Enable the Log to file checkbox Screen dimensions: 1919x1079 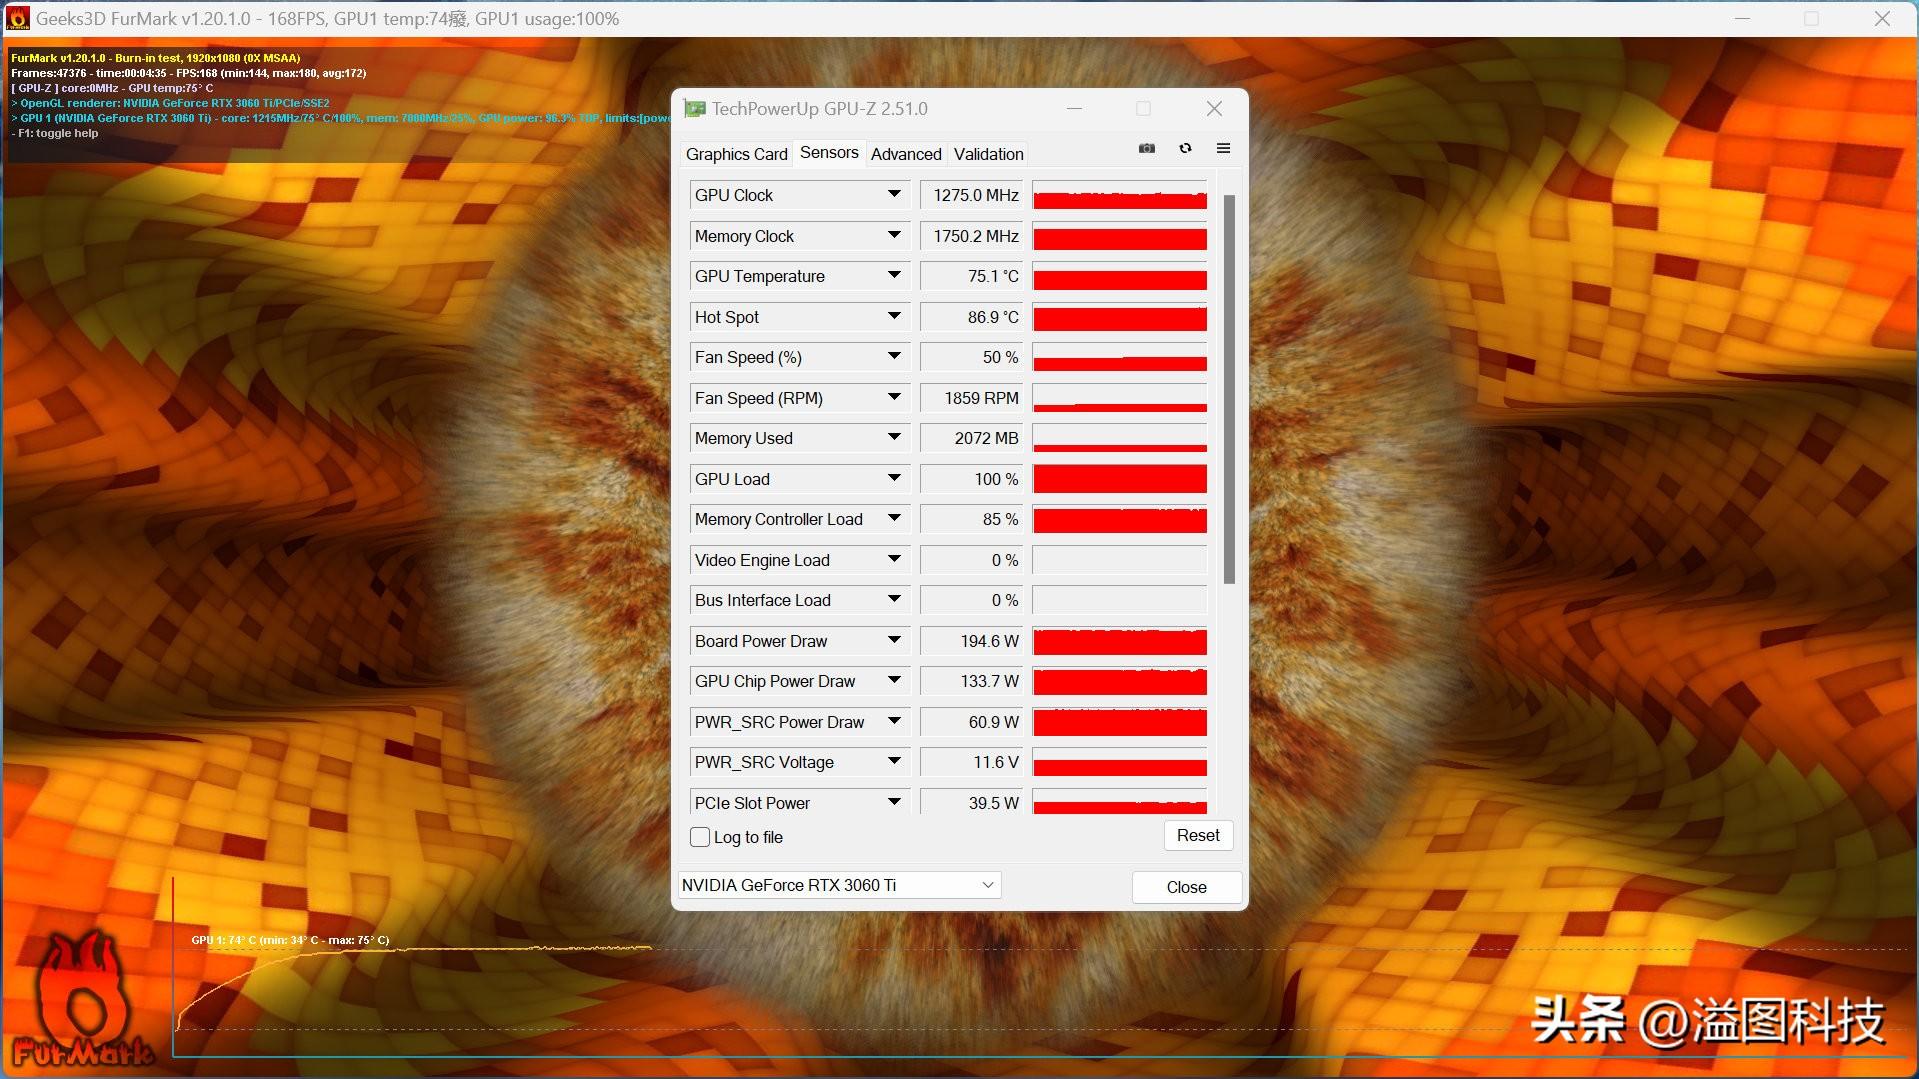pos(700,837)
